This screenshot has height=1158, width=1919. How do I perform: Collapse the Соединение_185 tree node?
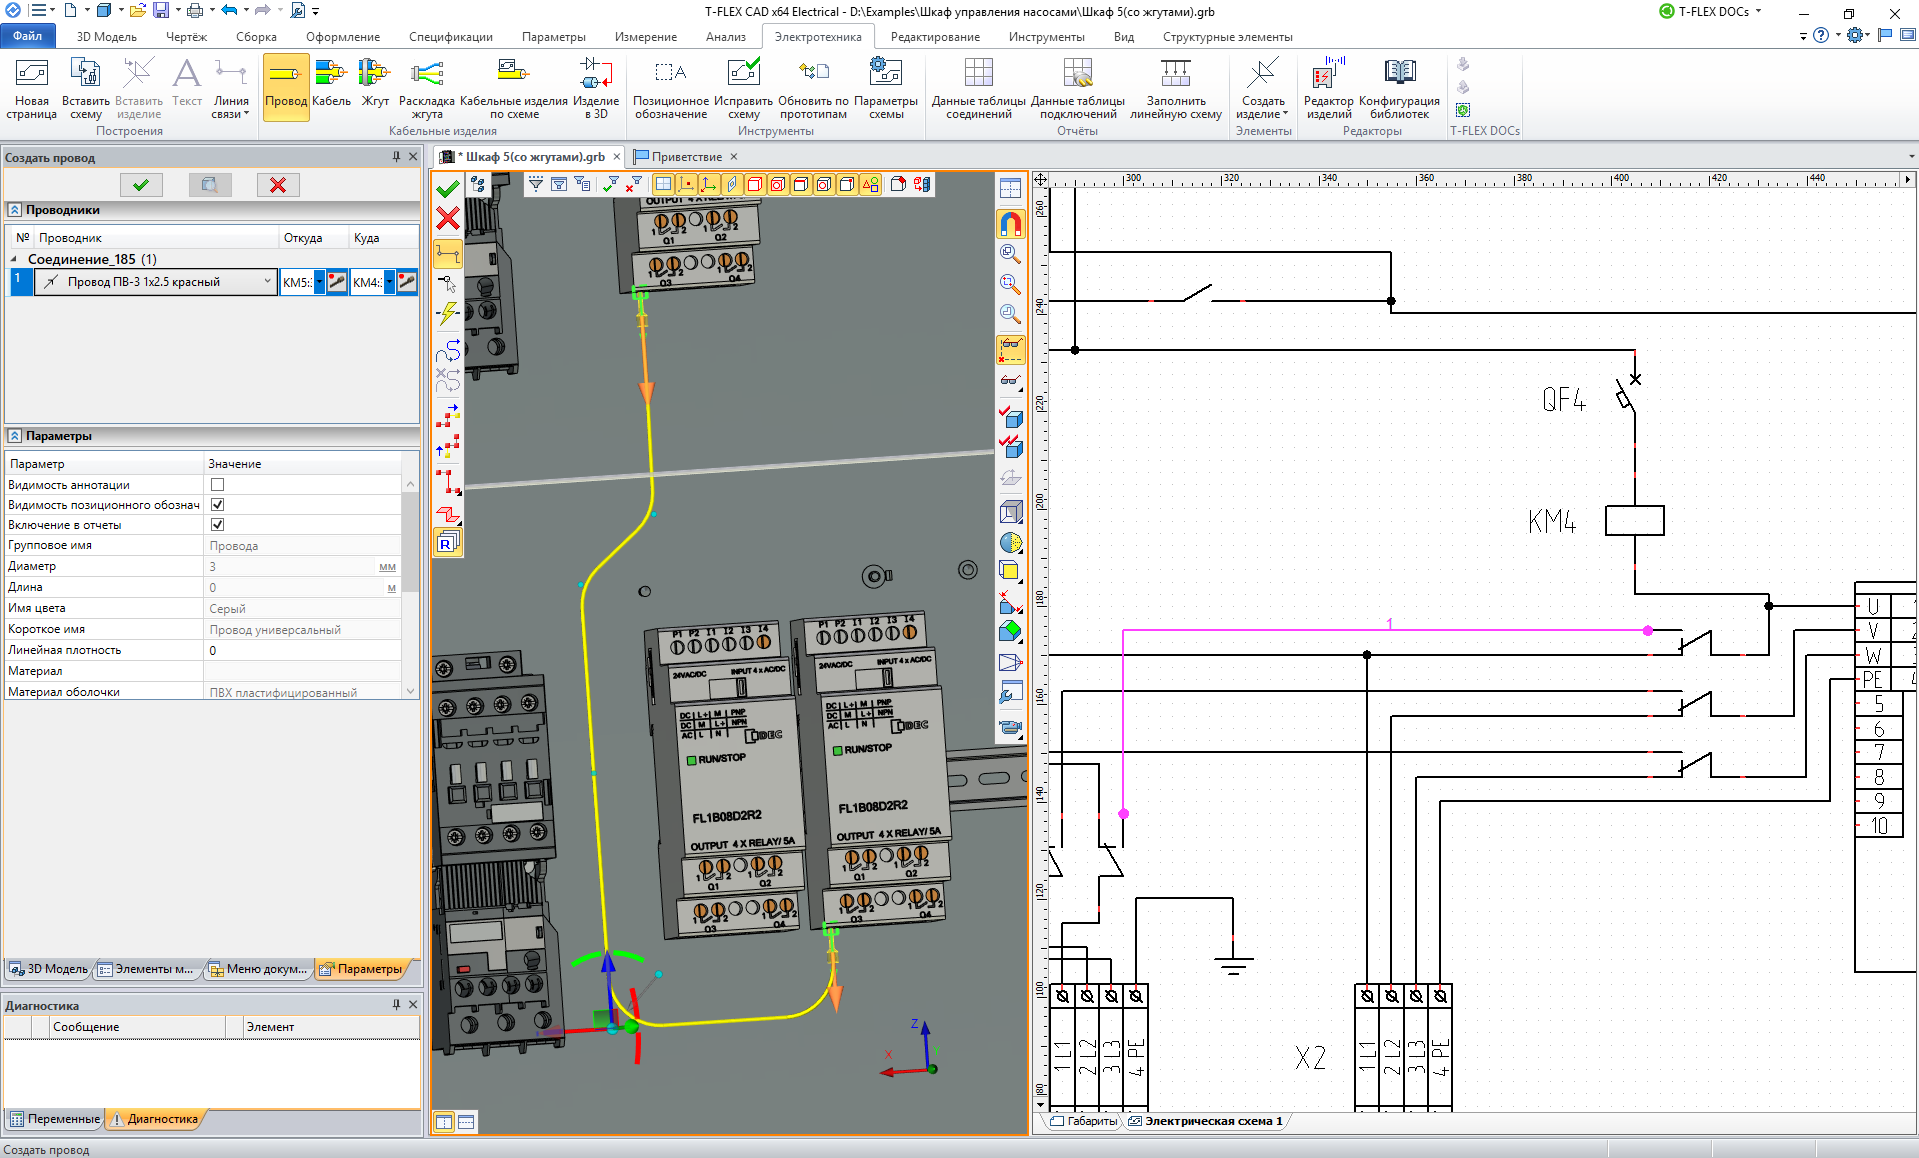(14, 259)
